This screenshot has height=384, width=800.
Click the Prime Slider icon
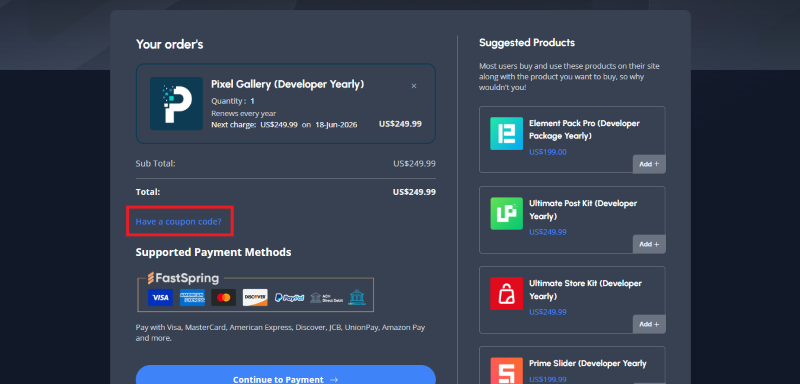(x=507, y=371)
